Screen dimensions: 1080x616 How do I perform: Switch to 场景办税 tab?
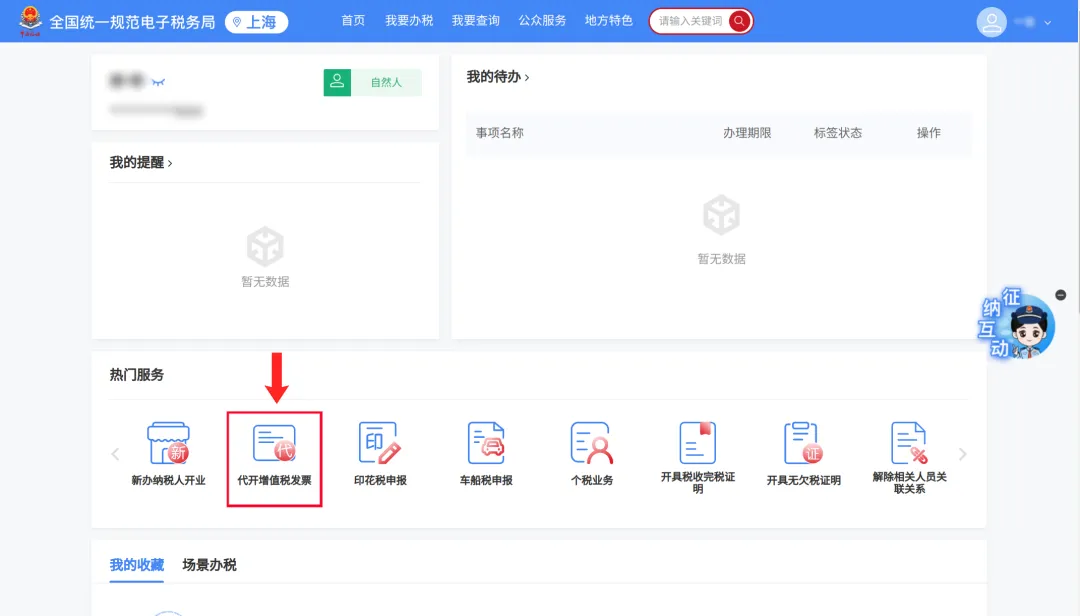(209, 565)
